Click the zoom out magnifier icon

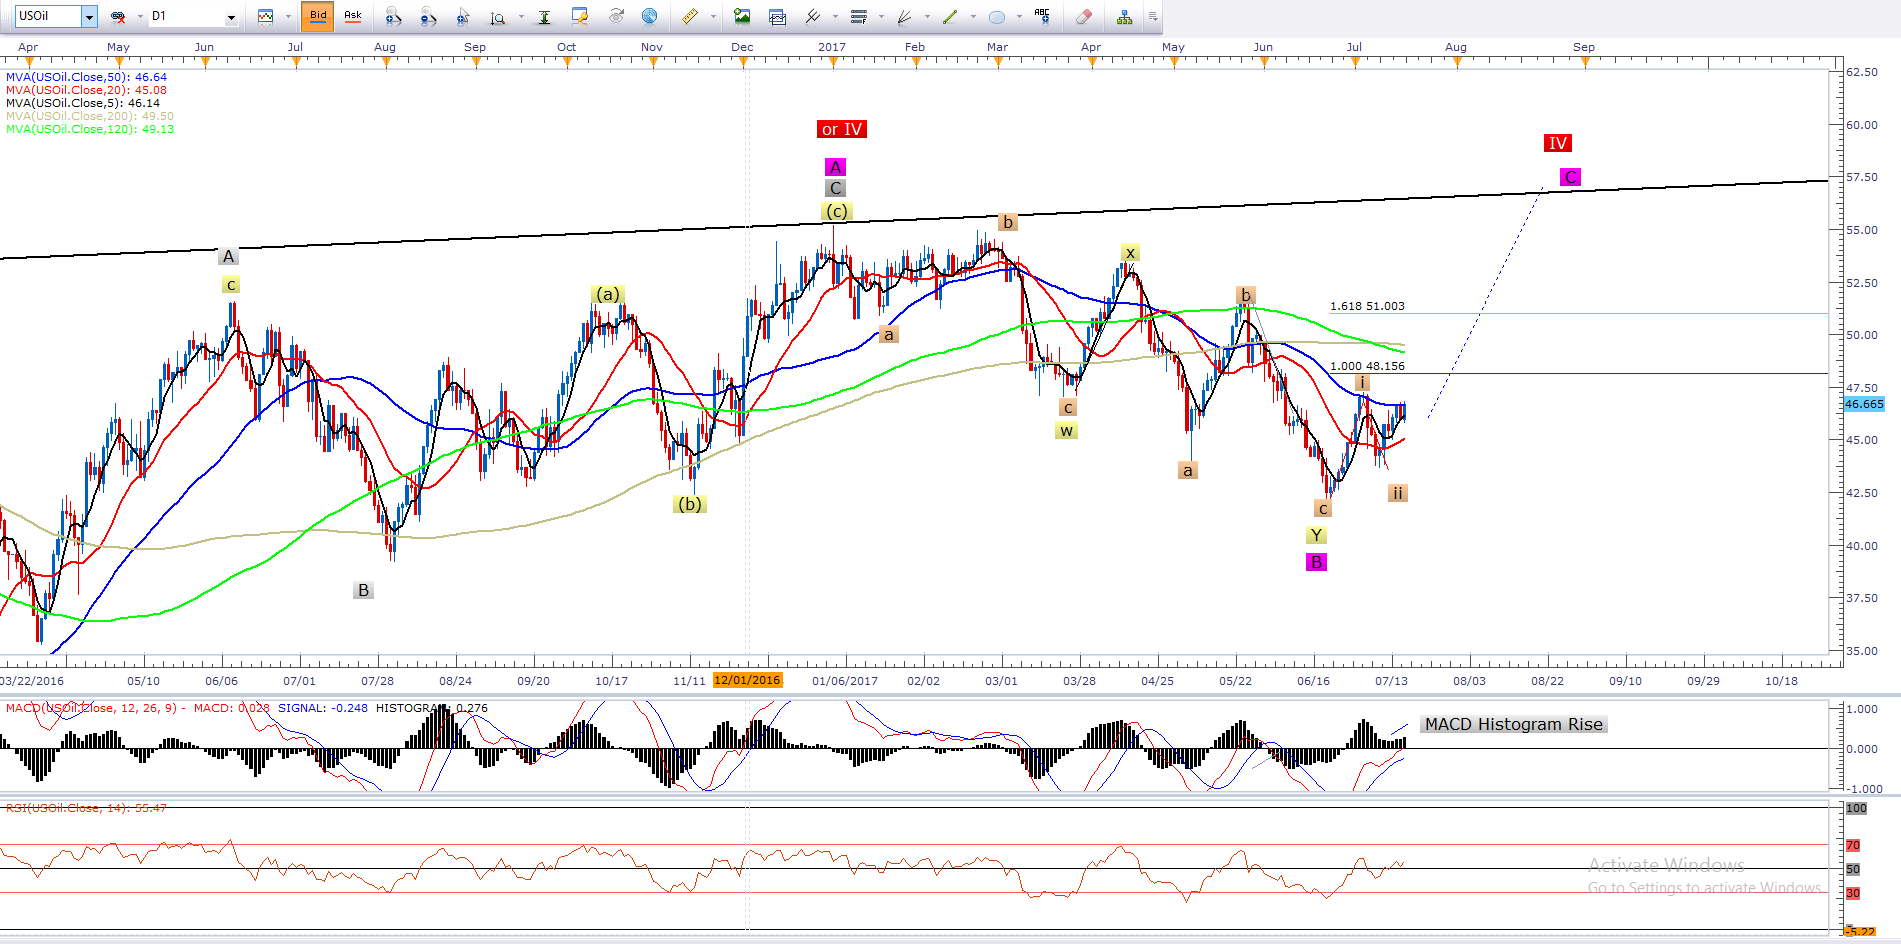tap(428, 16)
